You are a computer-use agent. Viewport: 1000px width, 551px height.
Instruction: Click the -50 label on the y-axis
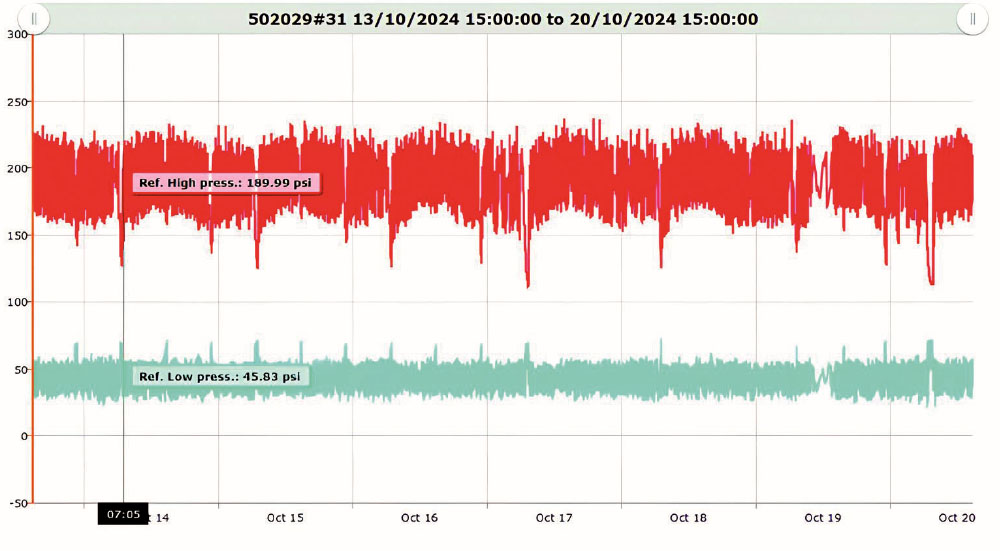[x=15, y=503]
